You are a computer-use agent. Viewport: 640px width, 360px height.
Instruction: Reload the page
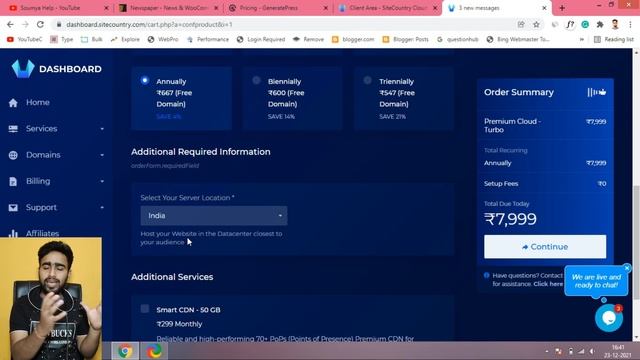click(40, 24)
